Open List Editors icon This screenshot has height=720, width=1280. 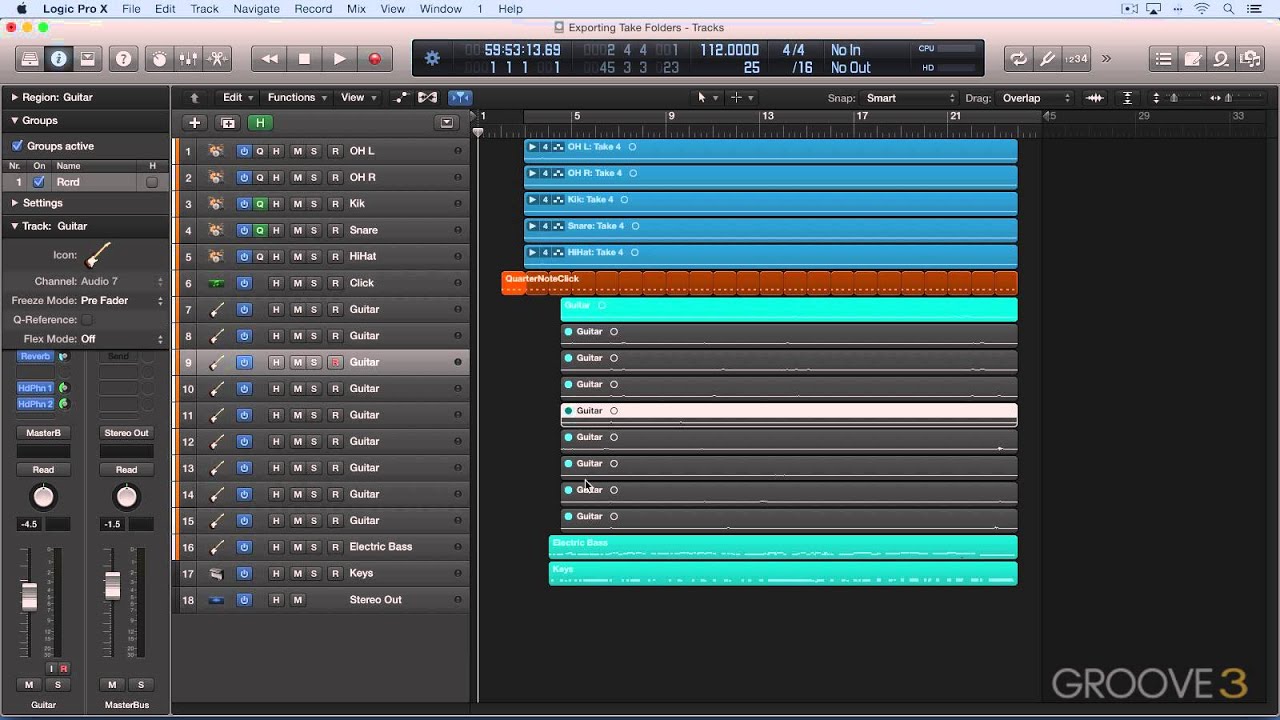(1163, 59)
